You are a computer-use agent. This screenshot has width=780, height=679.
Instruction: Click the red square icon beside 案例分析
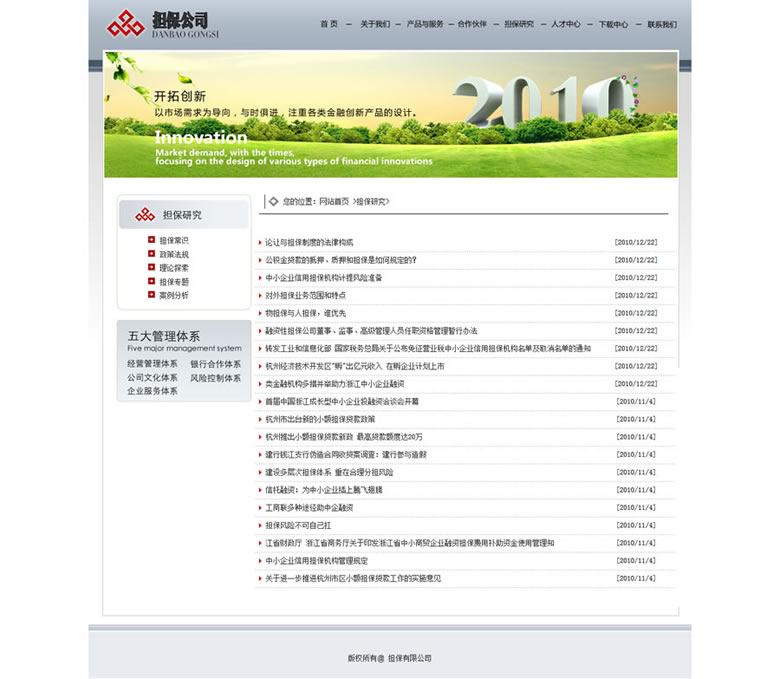pyautogui.click(x=152, y=295)
